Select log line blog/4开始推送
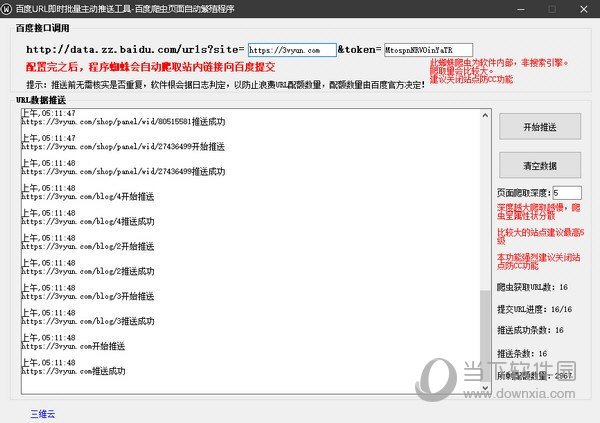Viewport: 600px width, 423px height. click(x=88, y=196)
